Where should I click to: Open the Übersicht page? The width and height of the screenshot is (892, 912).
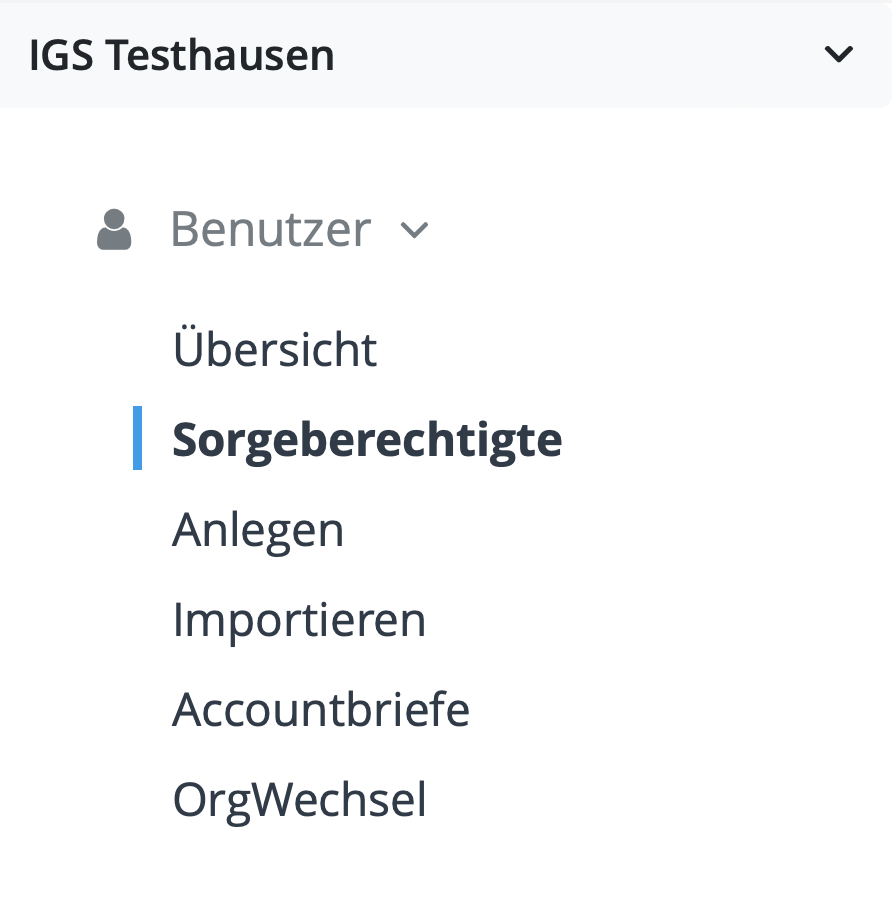275,350
